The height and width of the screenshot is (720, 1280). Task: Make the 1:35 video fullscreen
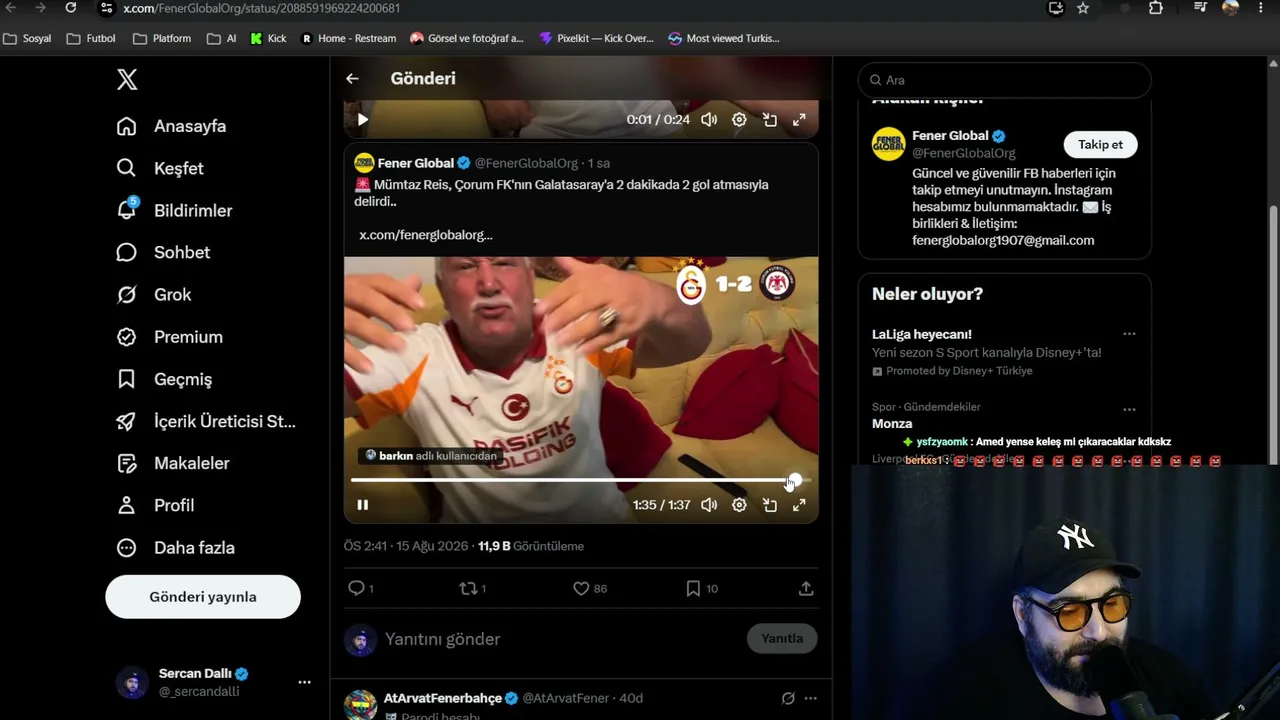click(799, 505)
